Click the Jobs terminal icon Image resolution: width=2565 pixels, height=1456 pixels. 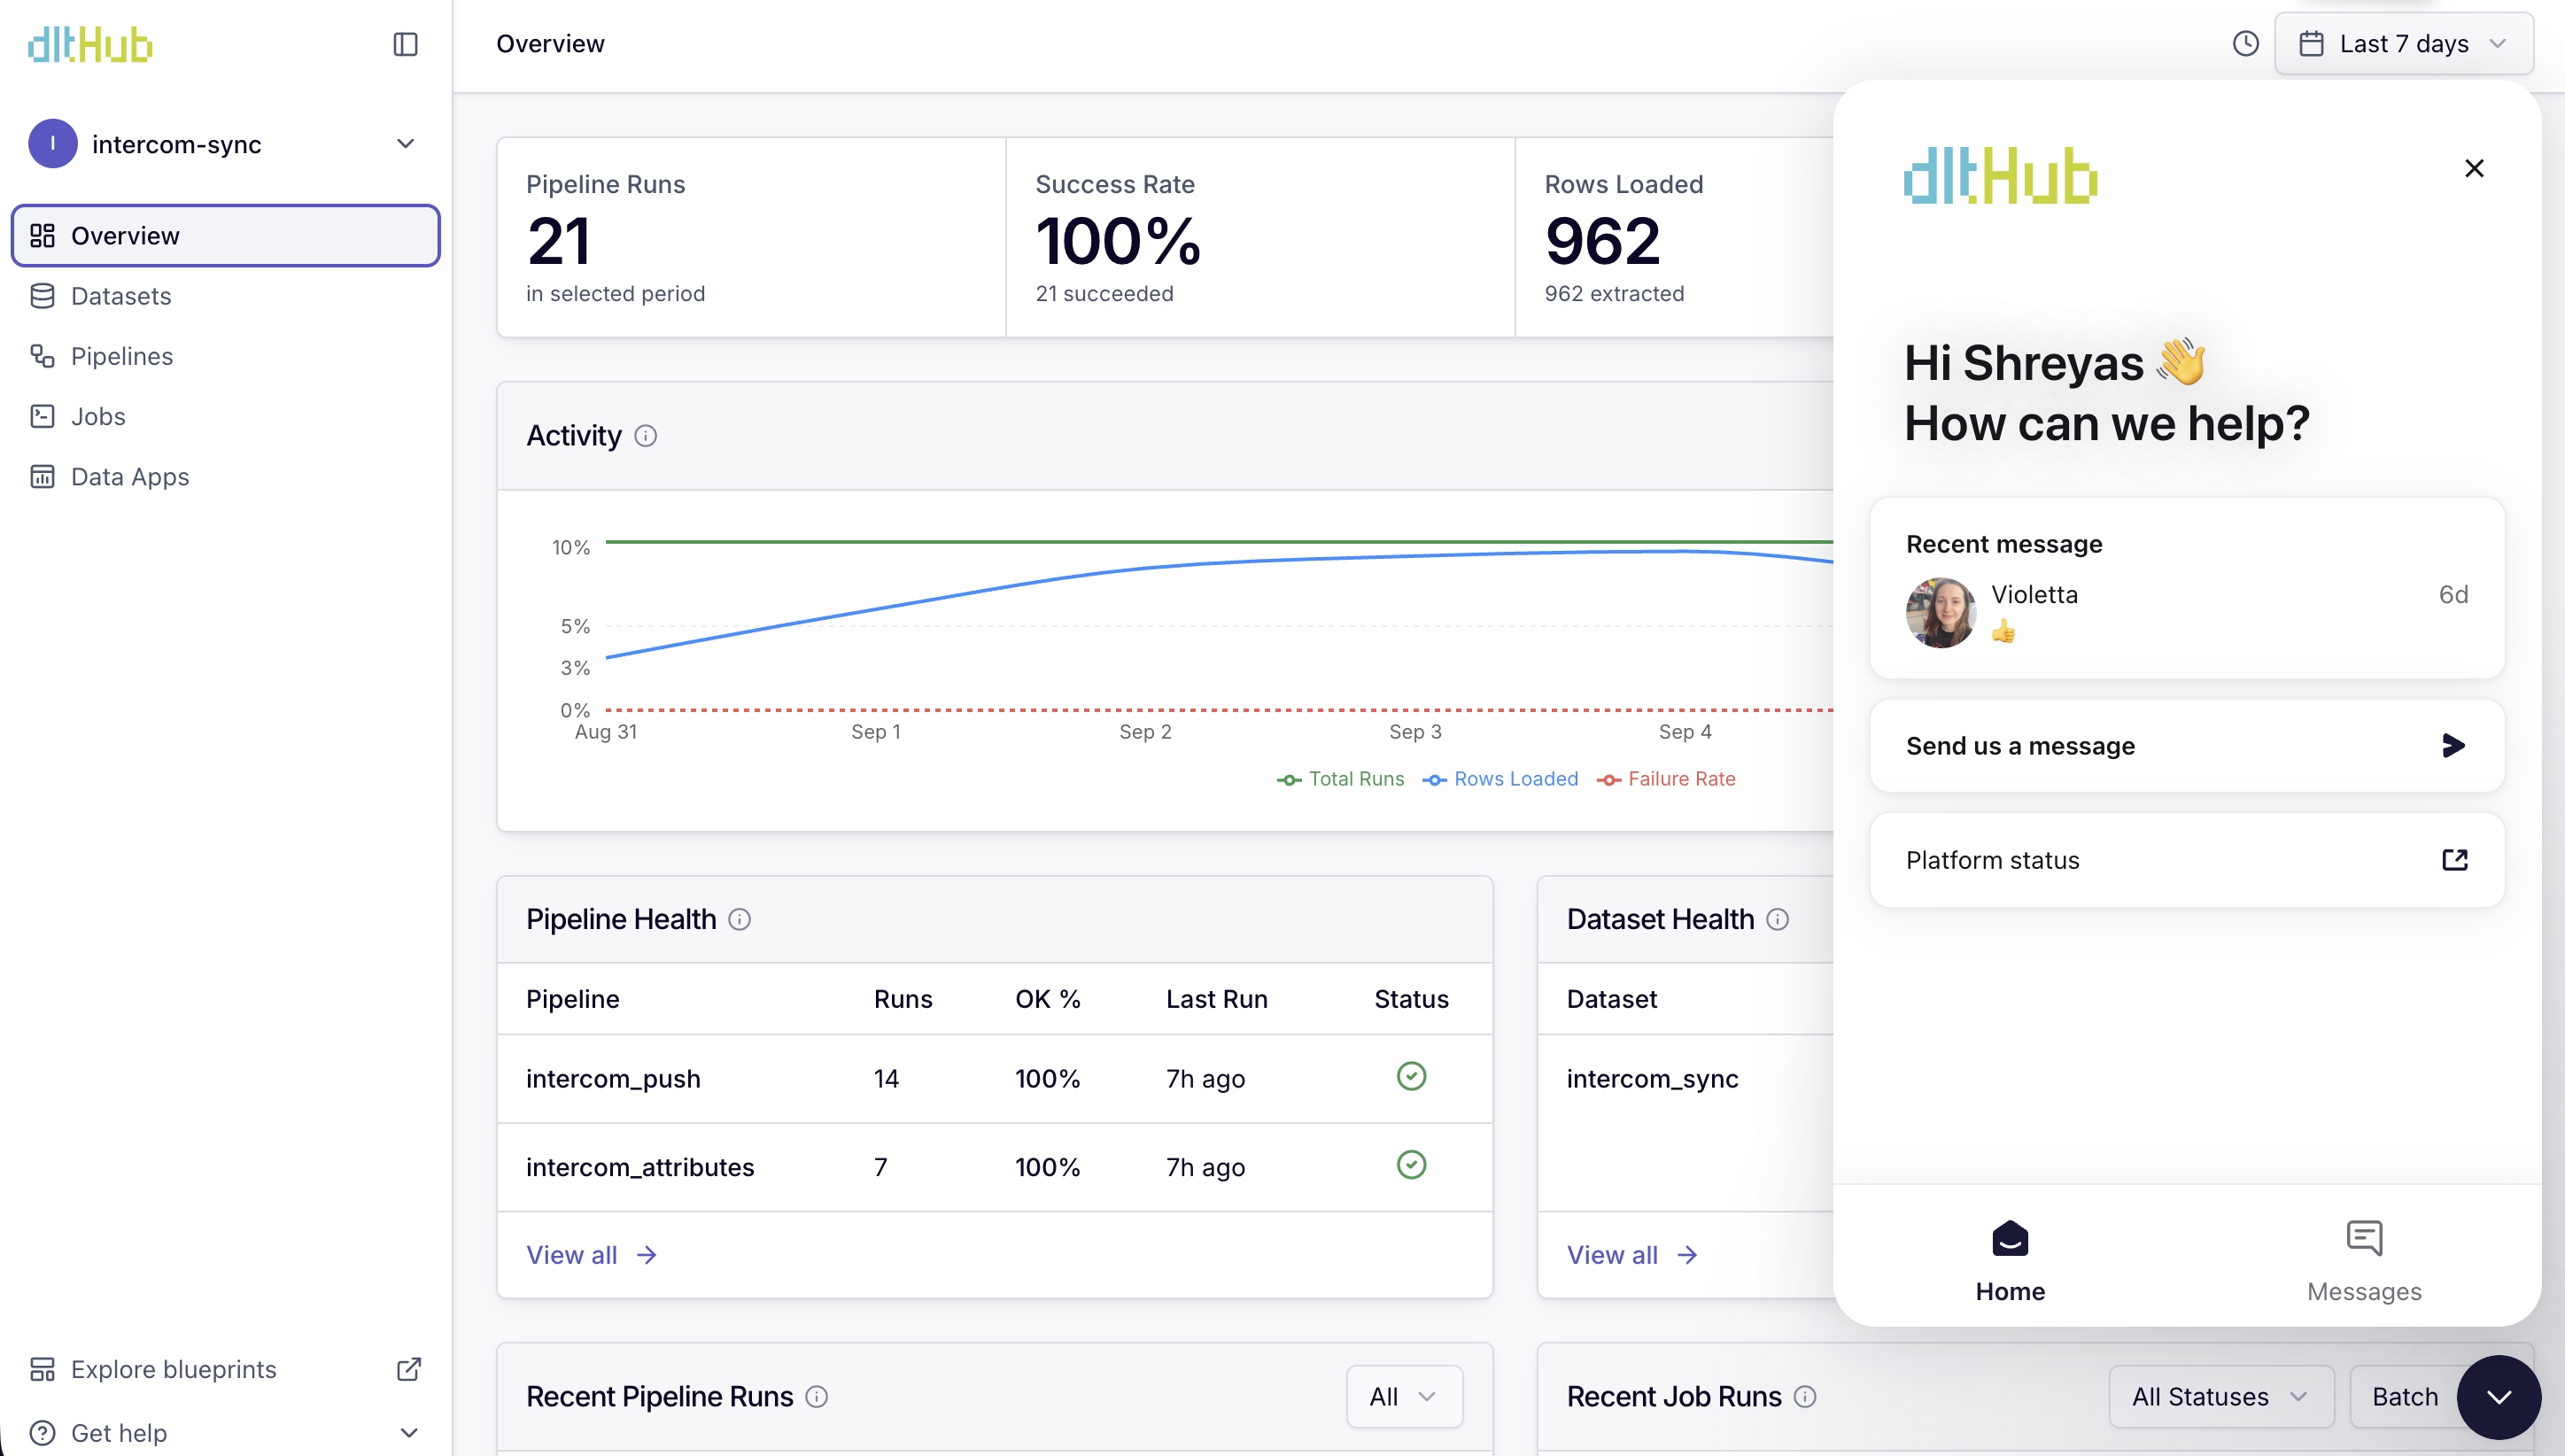(42, 416)
